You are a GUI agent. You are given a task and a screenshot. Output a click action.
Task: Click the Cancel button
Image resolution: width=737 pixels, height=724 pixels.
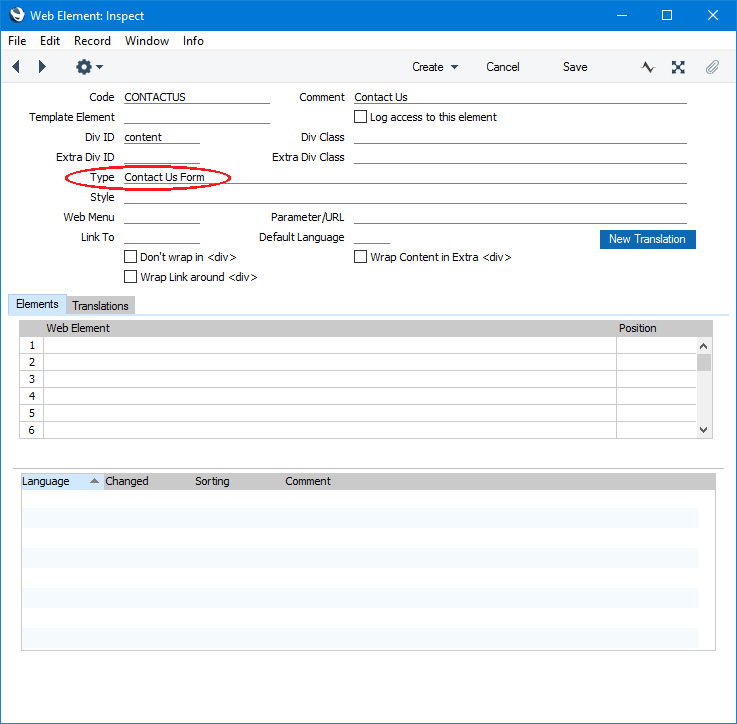(502, 67)
